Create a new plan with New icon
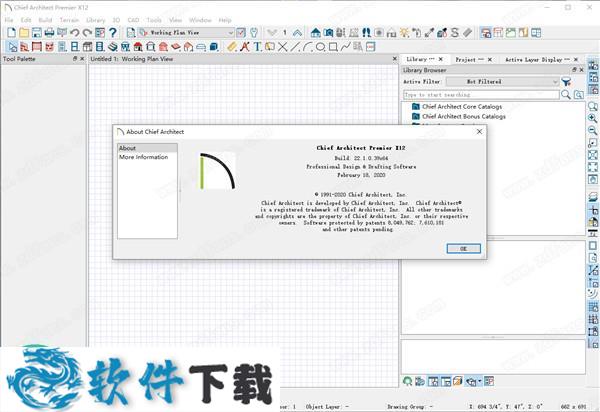Image resolution: width=600 pixels, height=412 pixels. tap(11, 33)
